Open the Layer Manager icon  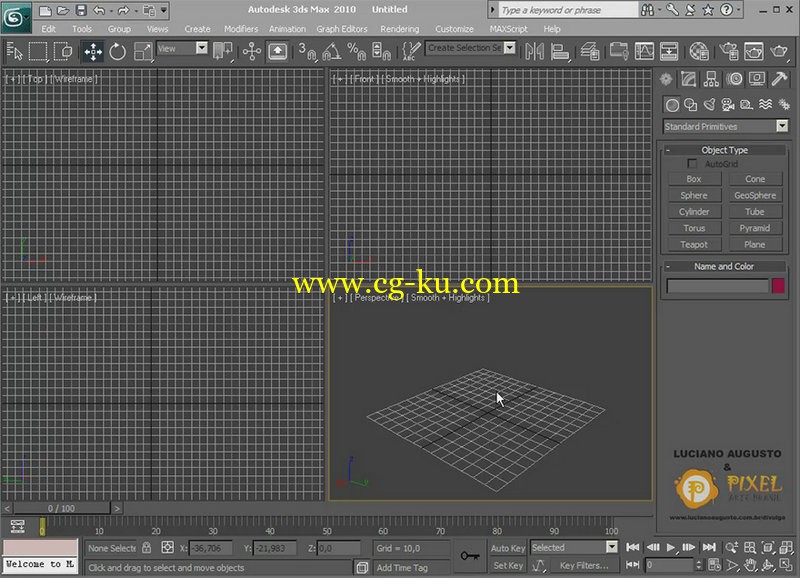[589, 52]
